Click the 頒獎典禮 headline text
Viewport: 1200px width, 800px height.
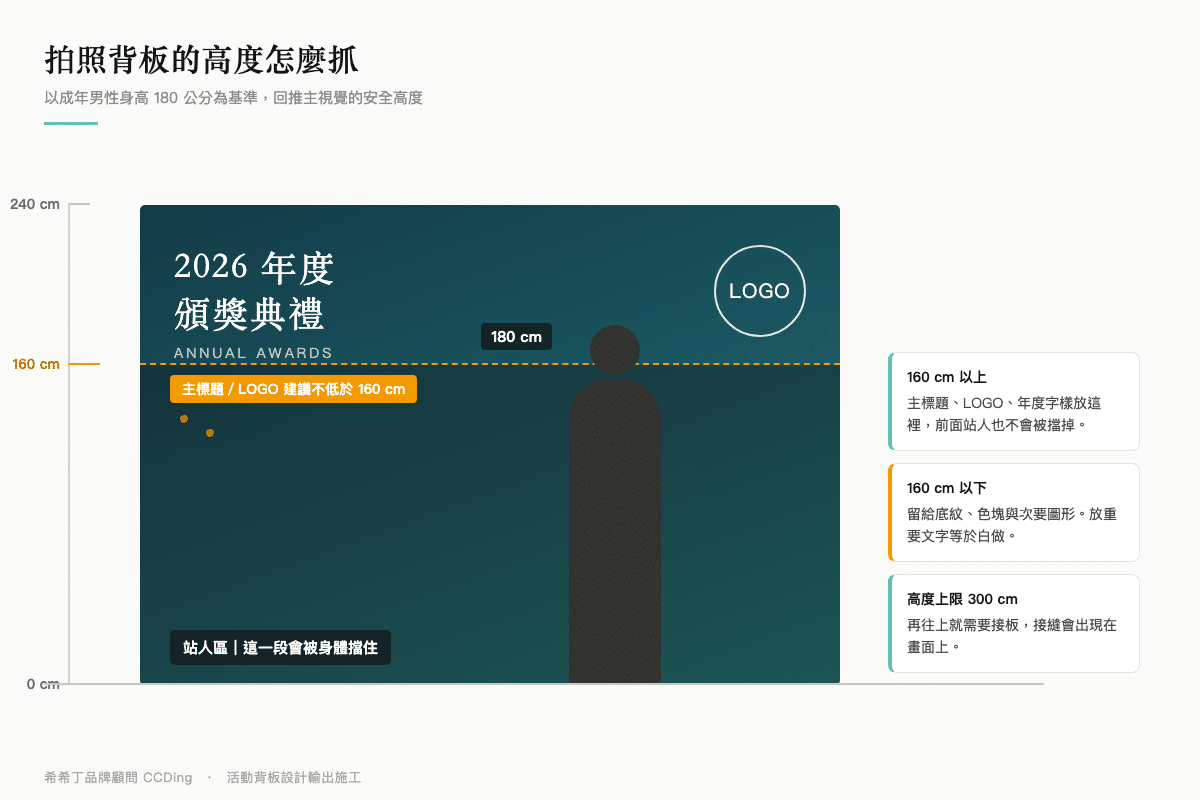[x=249, y=314]
